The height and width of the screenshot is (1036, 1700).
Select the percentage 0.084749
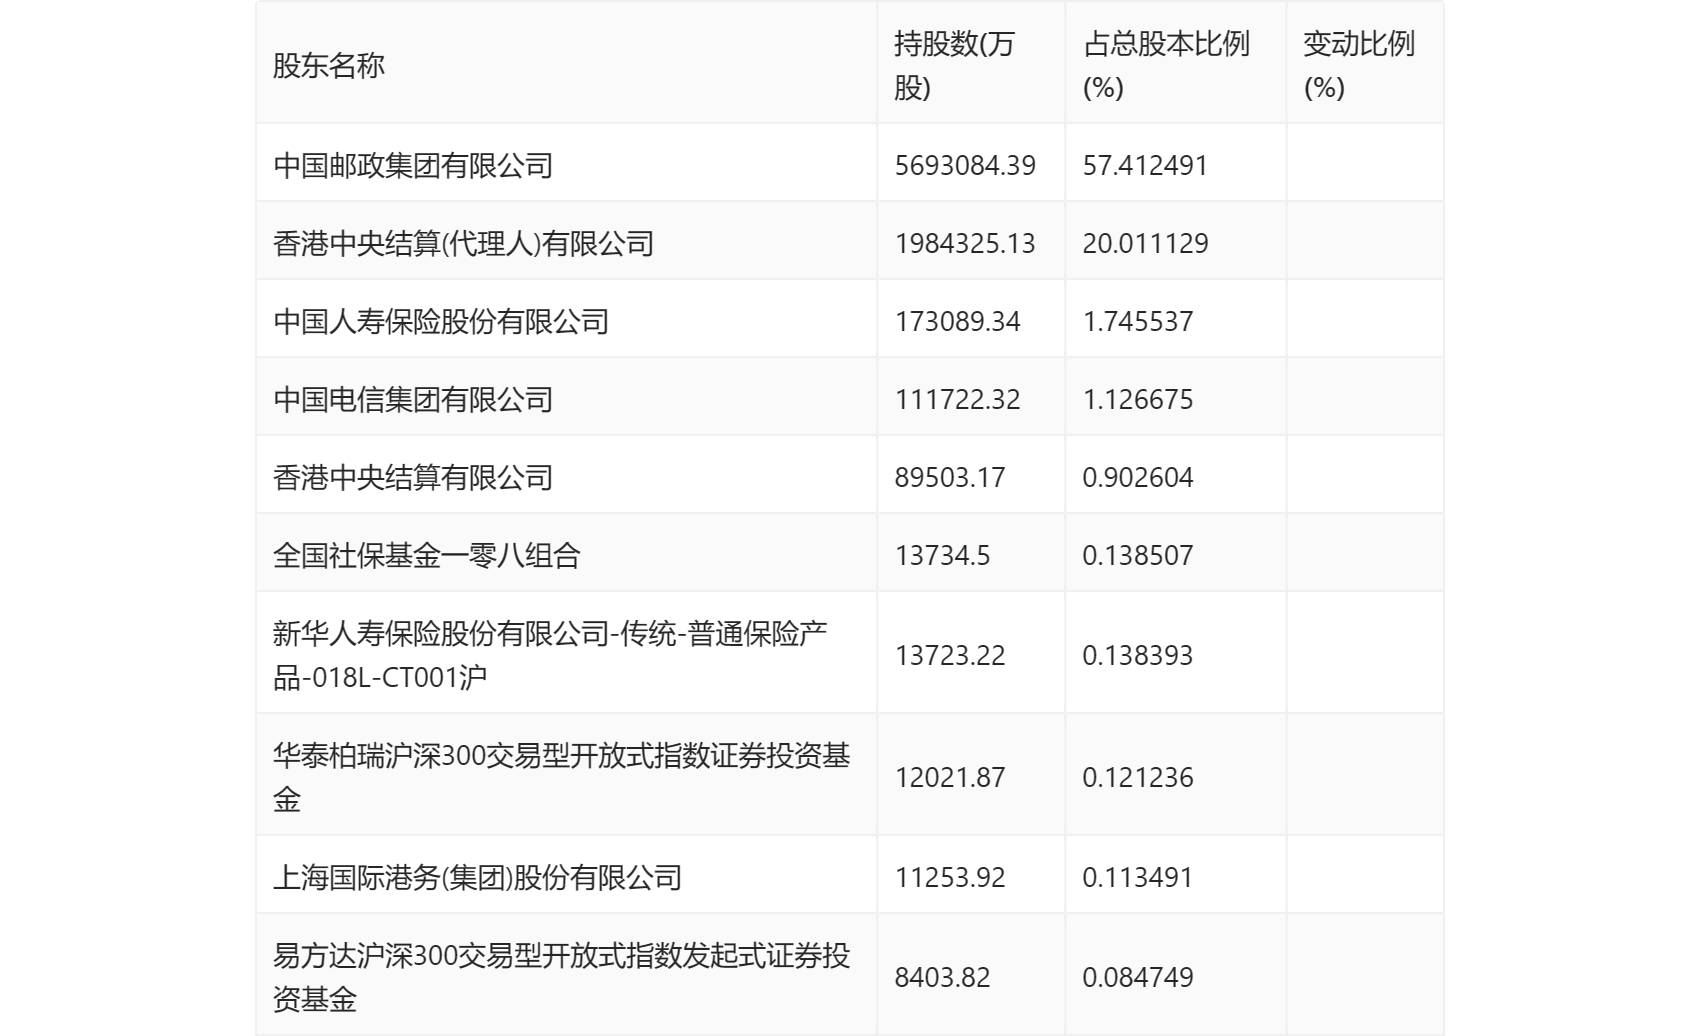click(1138, 977)
